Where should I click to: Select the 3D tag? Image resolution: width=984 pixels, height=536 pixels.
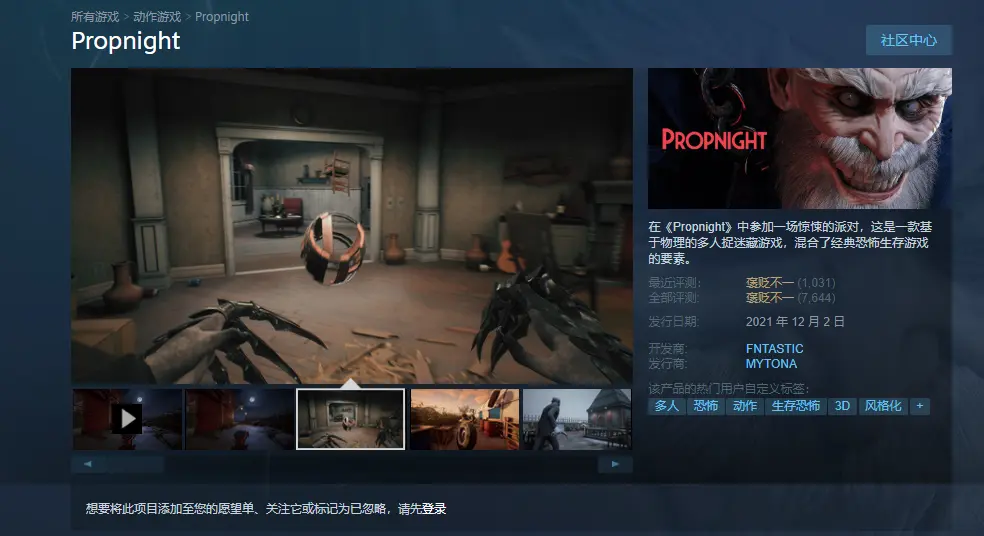click(x=842, y=406)
